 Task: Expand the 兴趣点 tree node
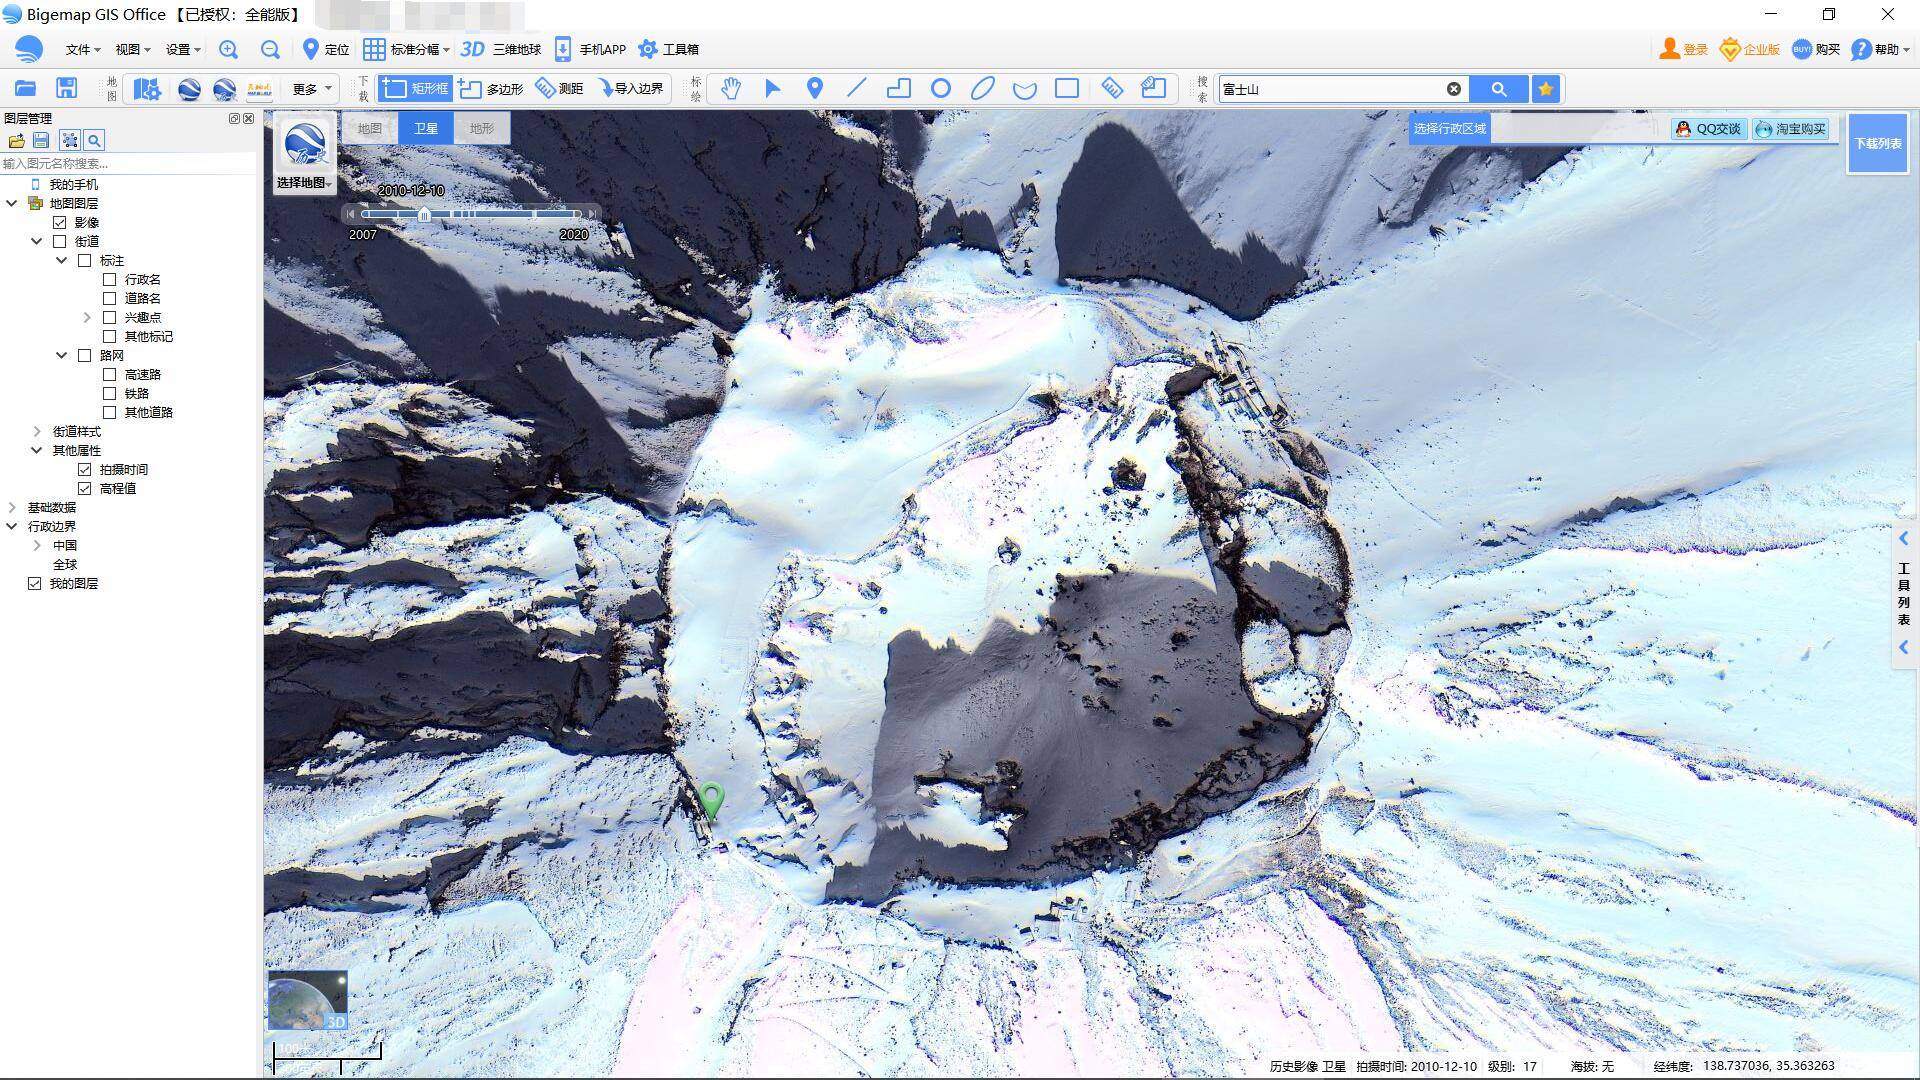pos(87,317)
